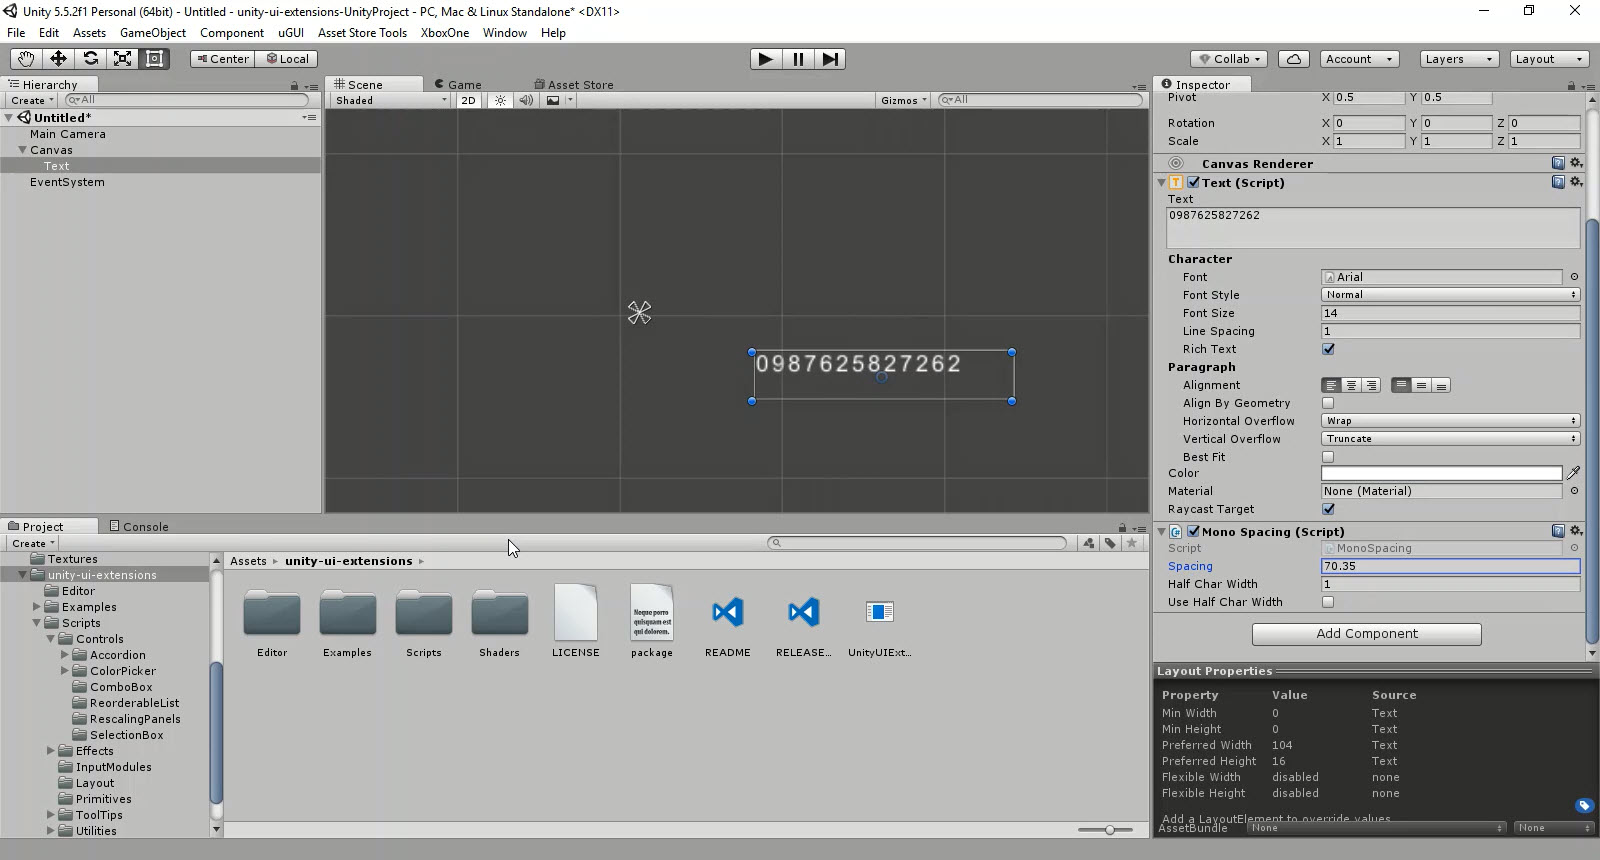Enable Align By Geometry
Viewport: 1600px width, 860px height.
[x=1328, y=403]
